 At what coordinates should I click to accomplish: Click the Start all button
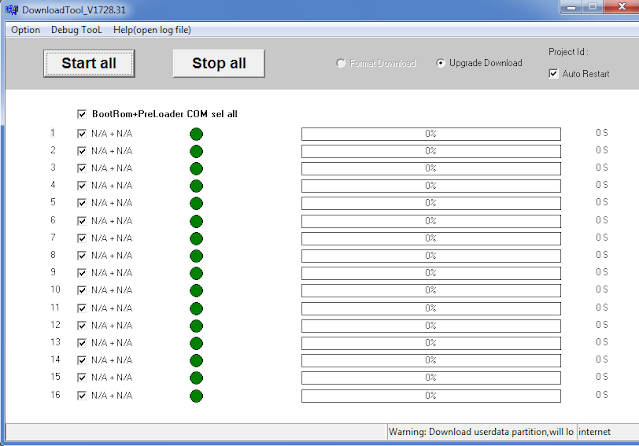[x=89, y=63]
